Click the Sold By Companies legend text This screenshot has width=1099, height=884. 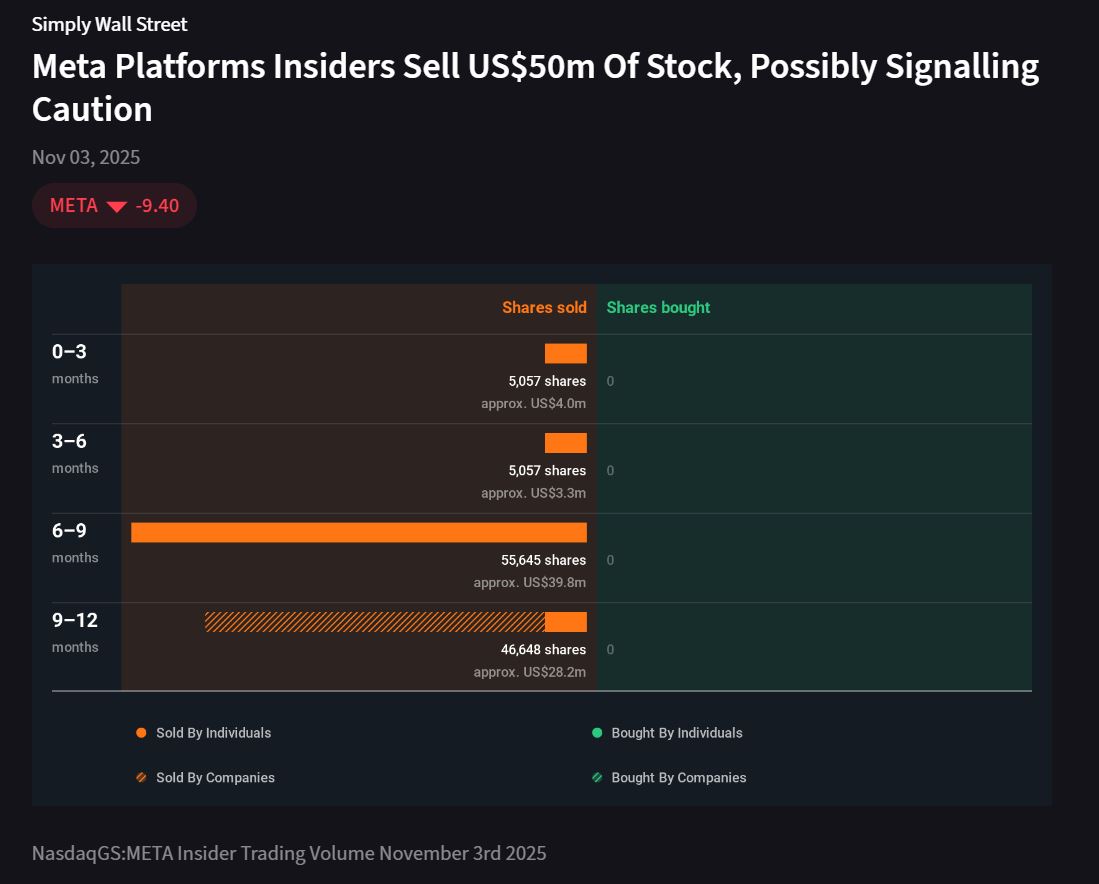[215, 778]
